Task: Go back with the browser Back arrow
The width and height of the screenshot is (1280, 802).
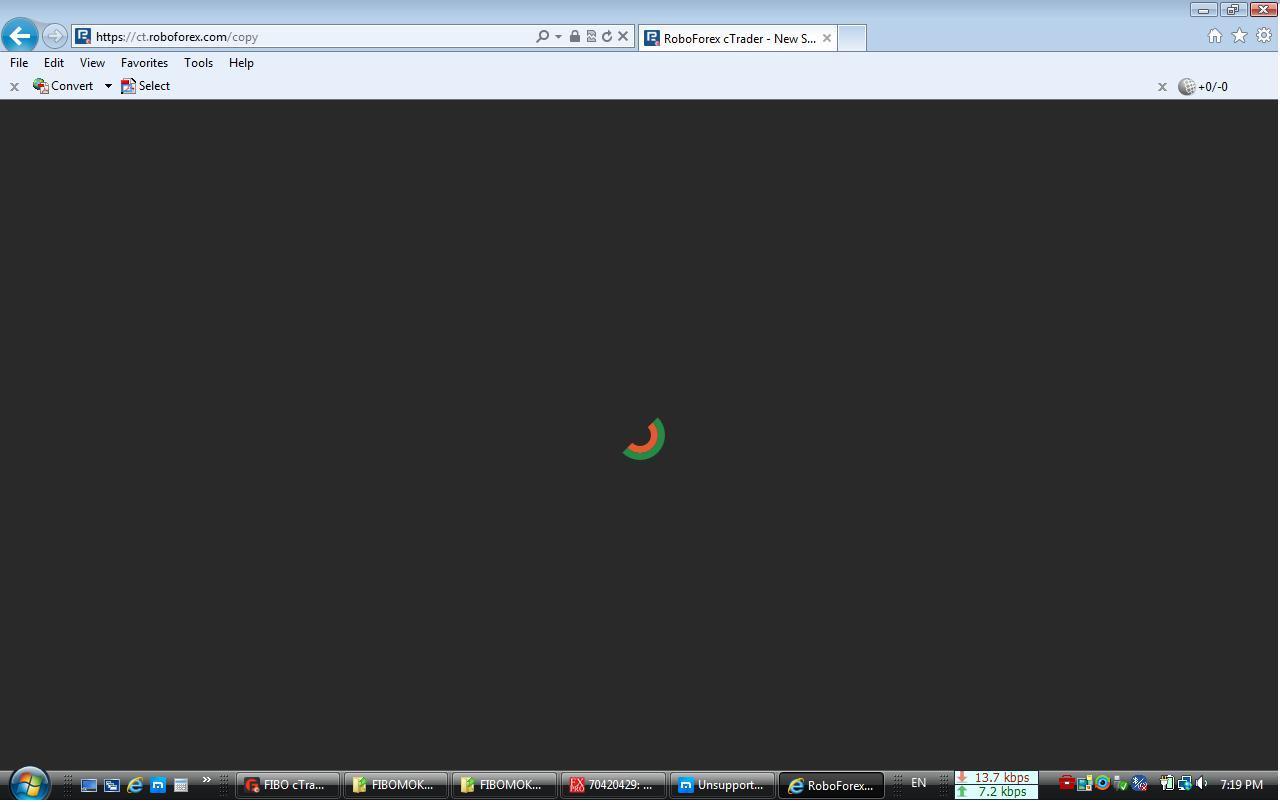Action: [20, 36]
